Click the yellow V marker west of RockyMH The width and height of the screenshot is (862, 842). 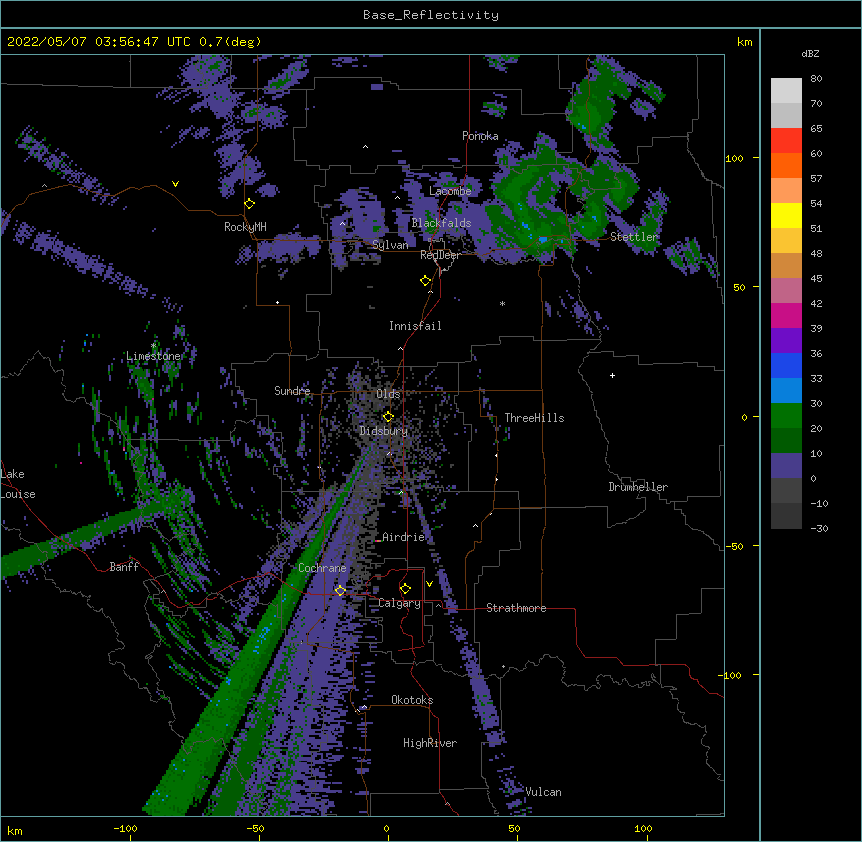pyautogui.click(x=175, y=184)
